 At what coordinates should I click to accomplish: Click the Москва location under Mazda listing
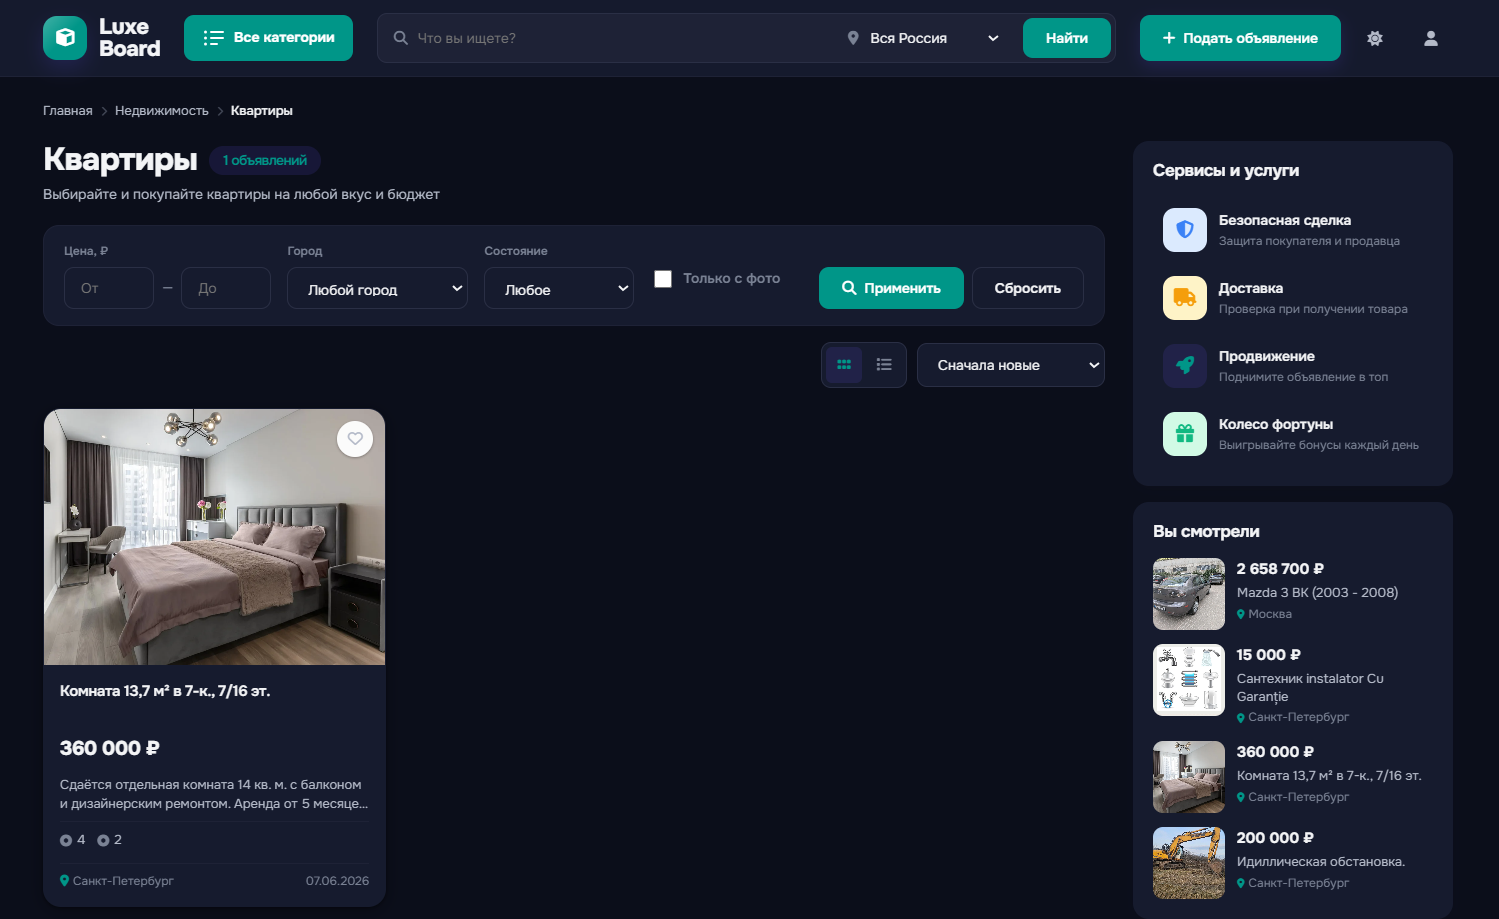click(x=1264, y=614)
